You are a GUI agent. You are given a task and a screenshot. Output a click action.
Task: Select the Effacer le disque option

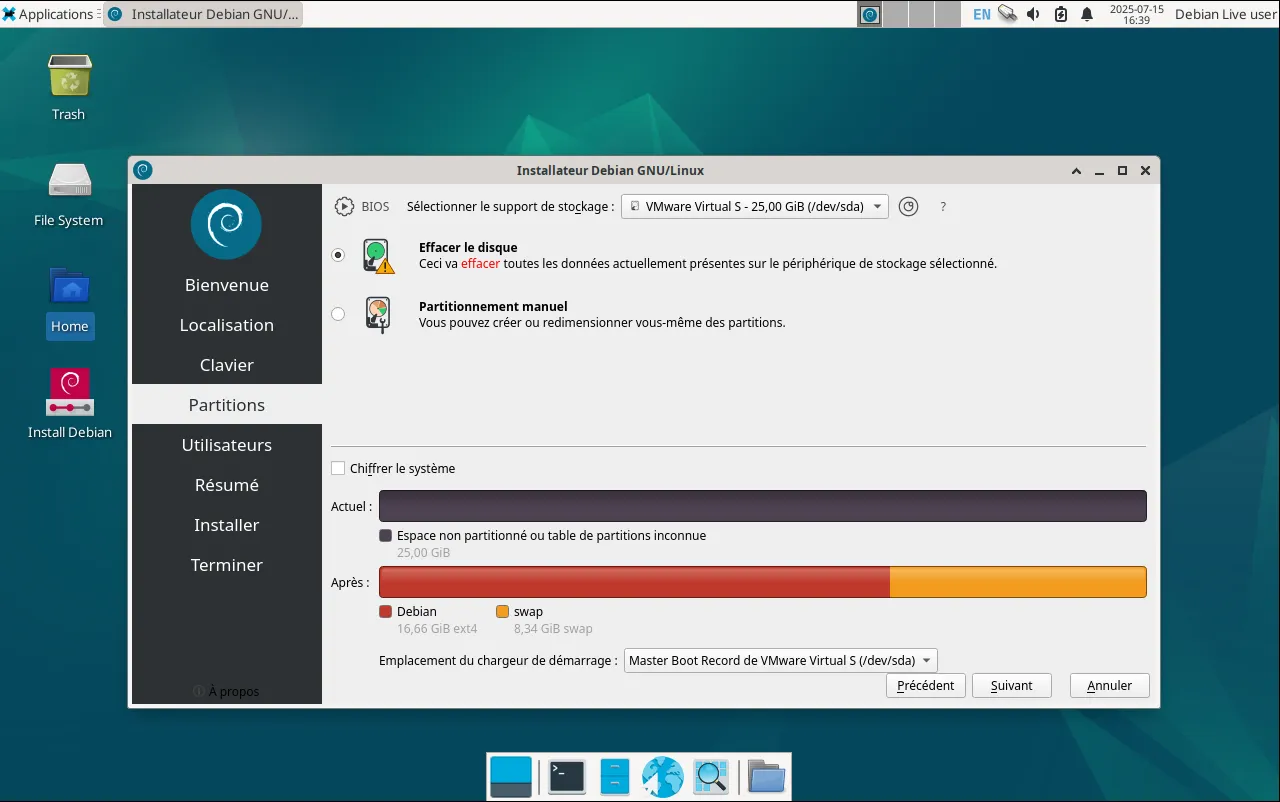(x=338, y=255)
